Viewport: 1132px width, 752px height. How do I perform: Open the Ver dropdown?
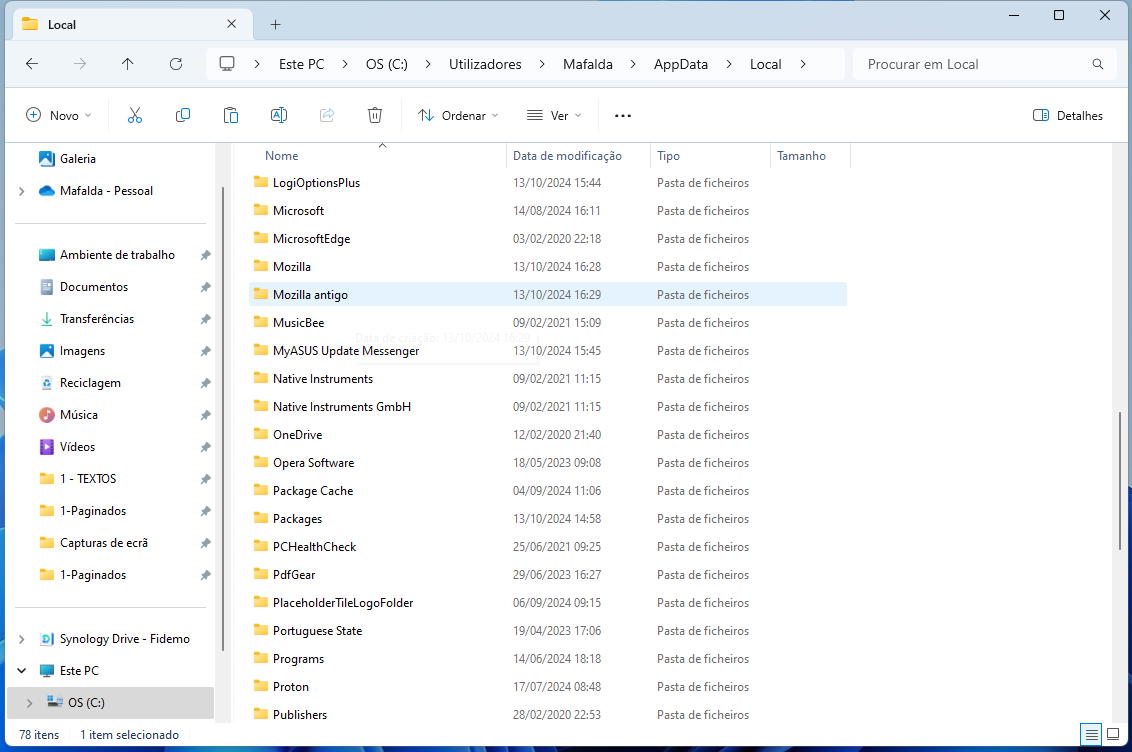point(554,115)
